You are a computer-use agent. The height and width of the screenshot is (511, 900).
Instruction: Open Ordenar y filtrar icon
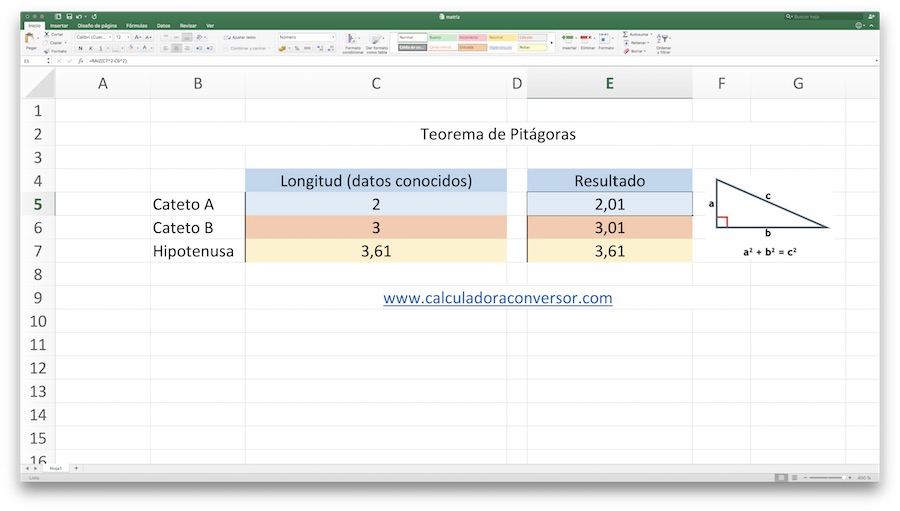(662, 38)
